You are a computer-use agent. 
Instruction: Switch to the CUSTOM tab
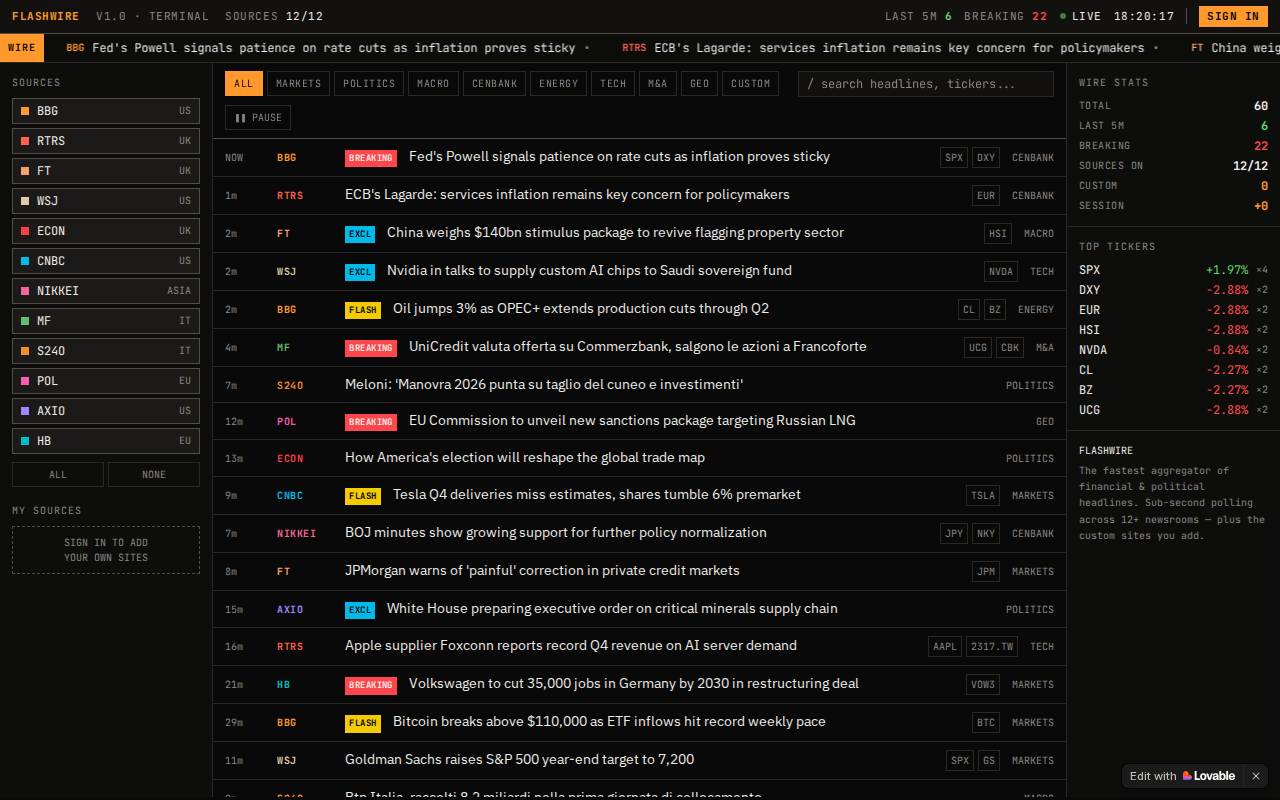click(x=751, y=84)
